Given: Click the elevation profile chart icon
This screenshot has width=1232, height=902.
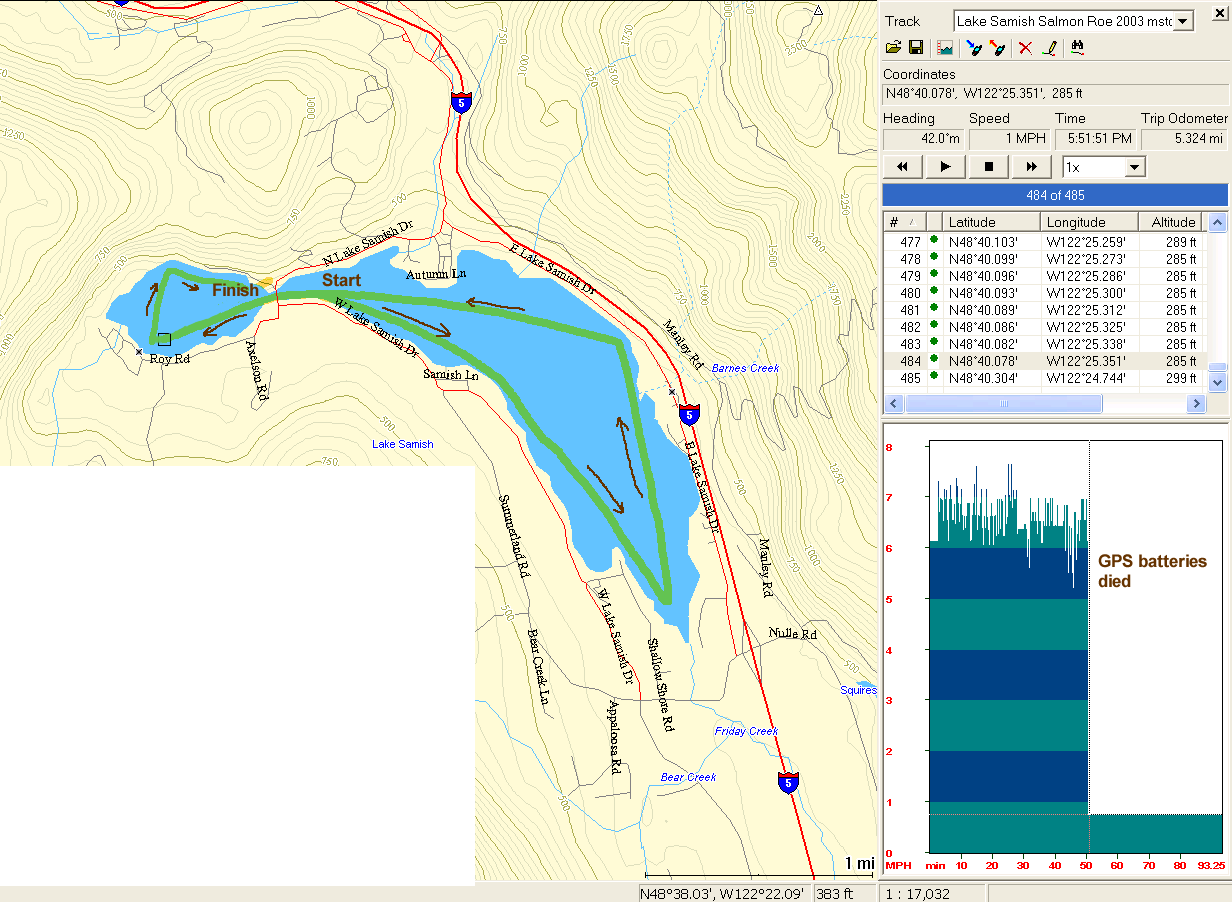Looking at the screenshot, I should 943,47.
